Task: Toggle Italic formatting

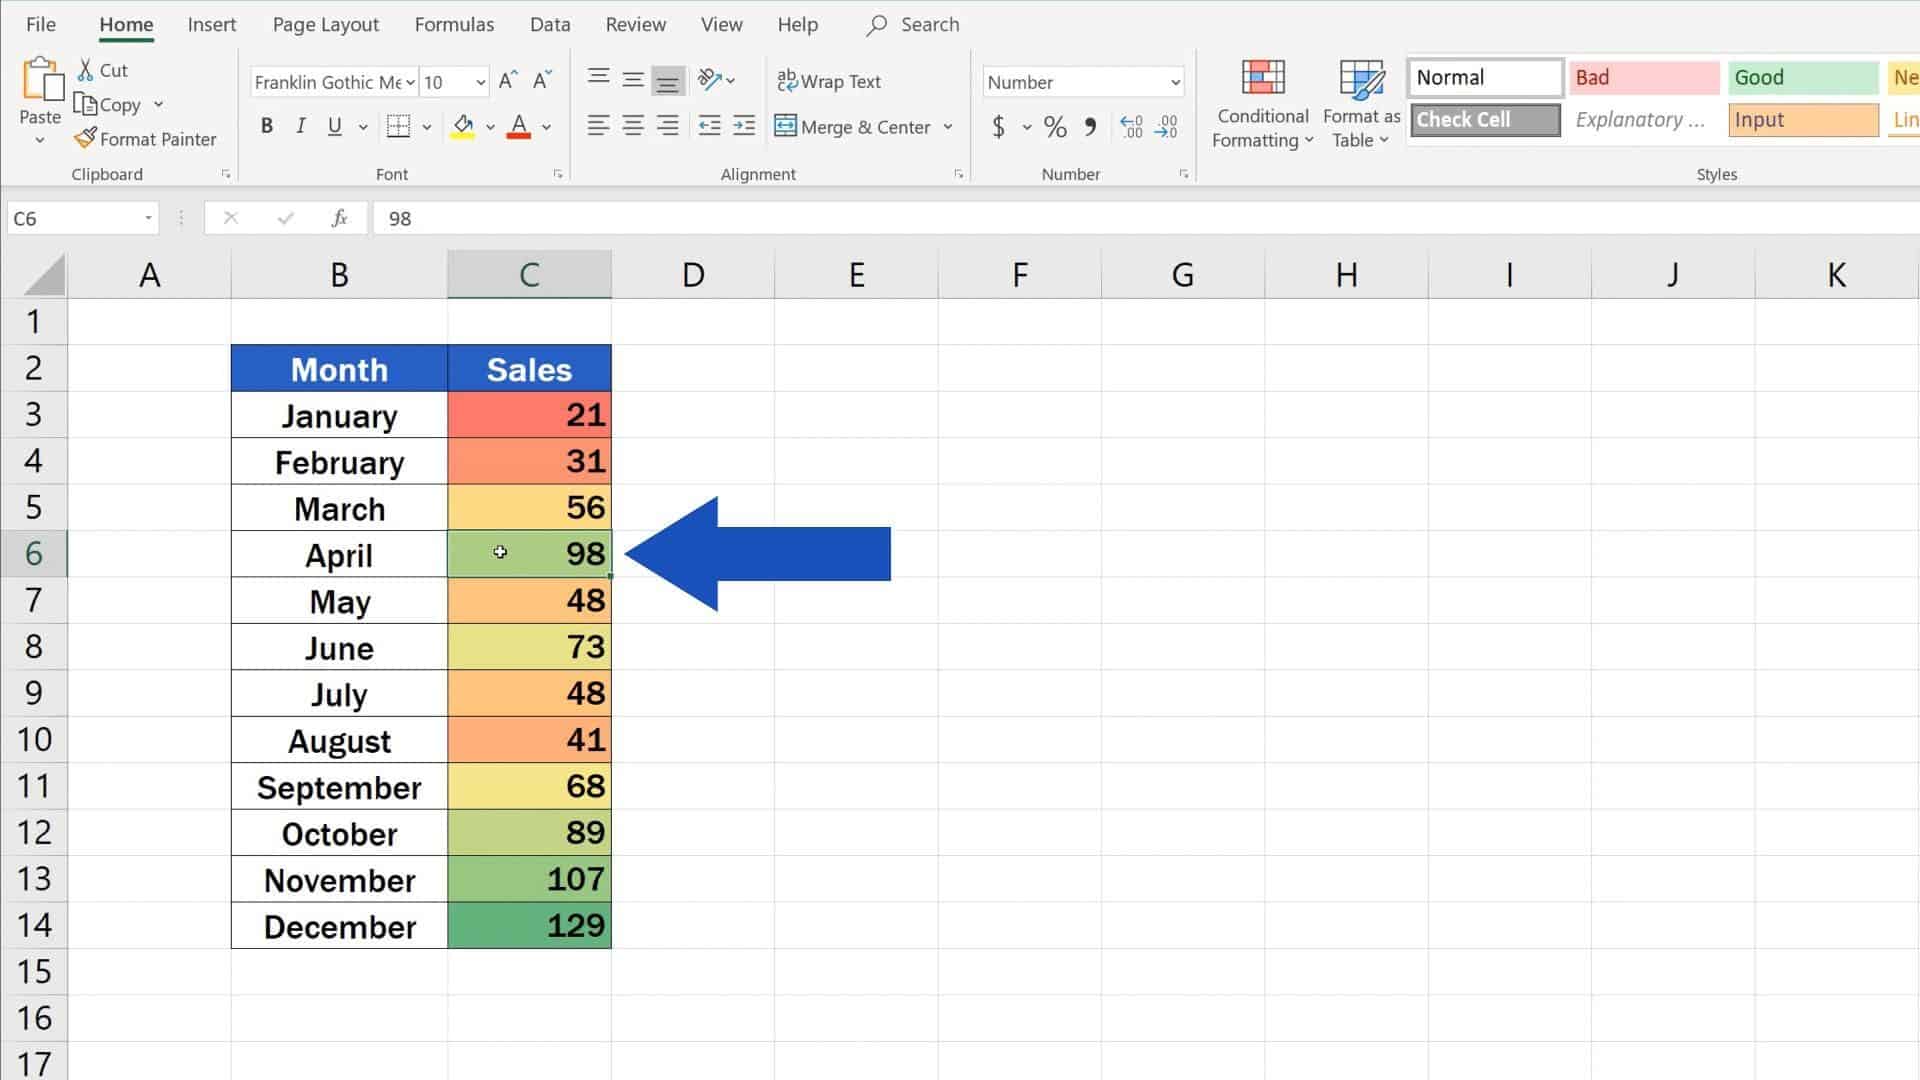Action: point(300,126)
